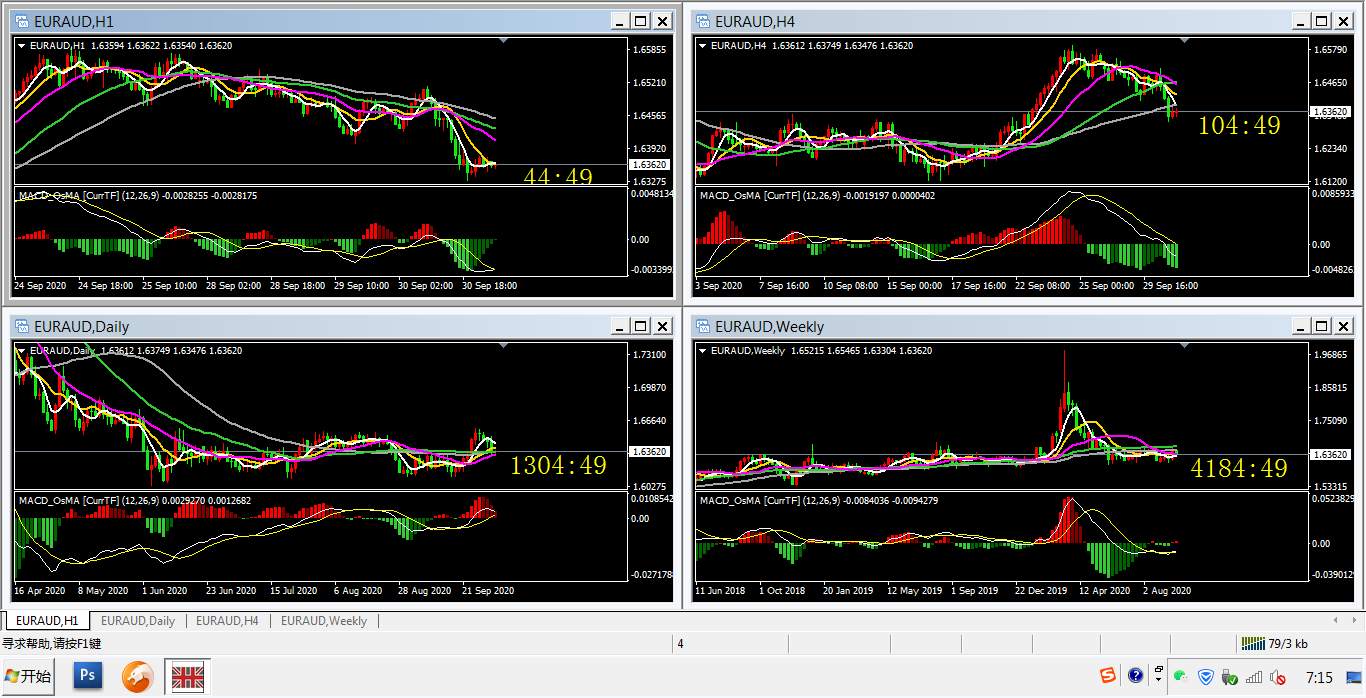Maximize the EURAUD,H1 chart window

(x=641, y=21)
